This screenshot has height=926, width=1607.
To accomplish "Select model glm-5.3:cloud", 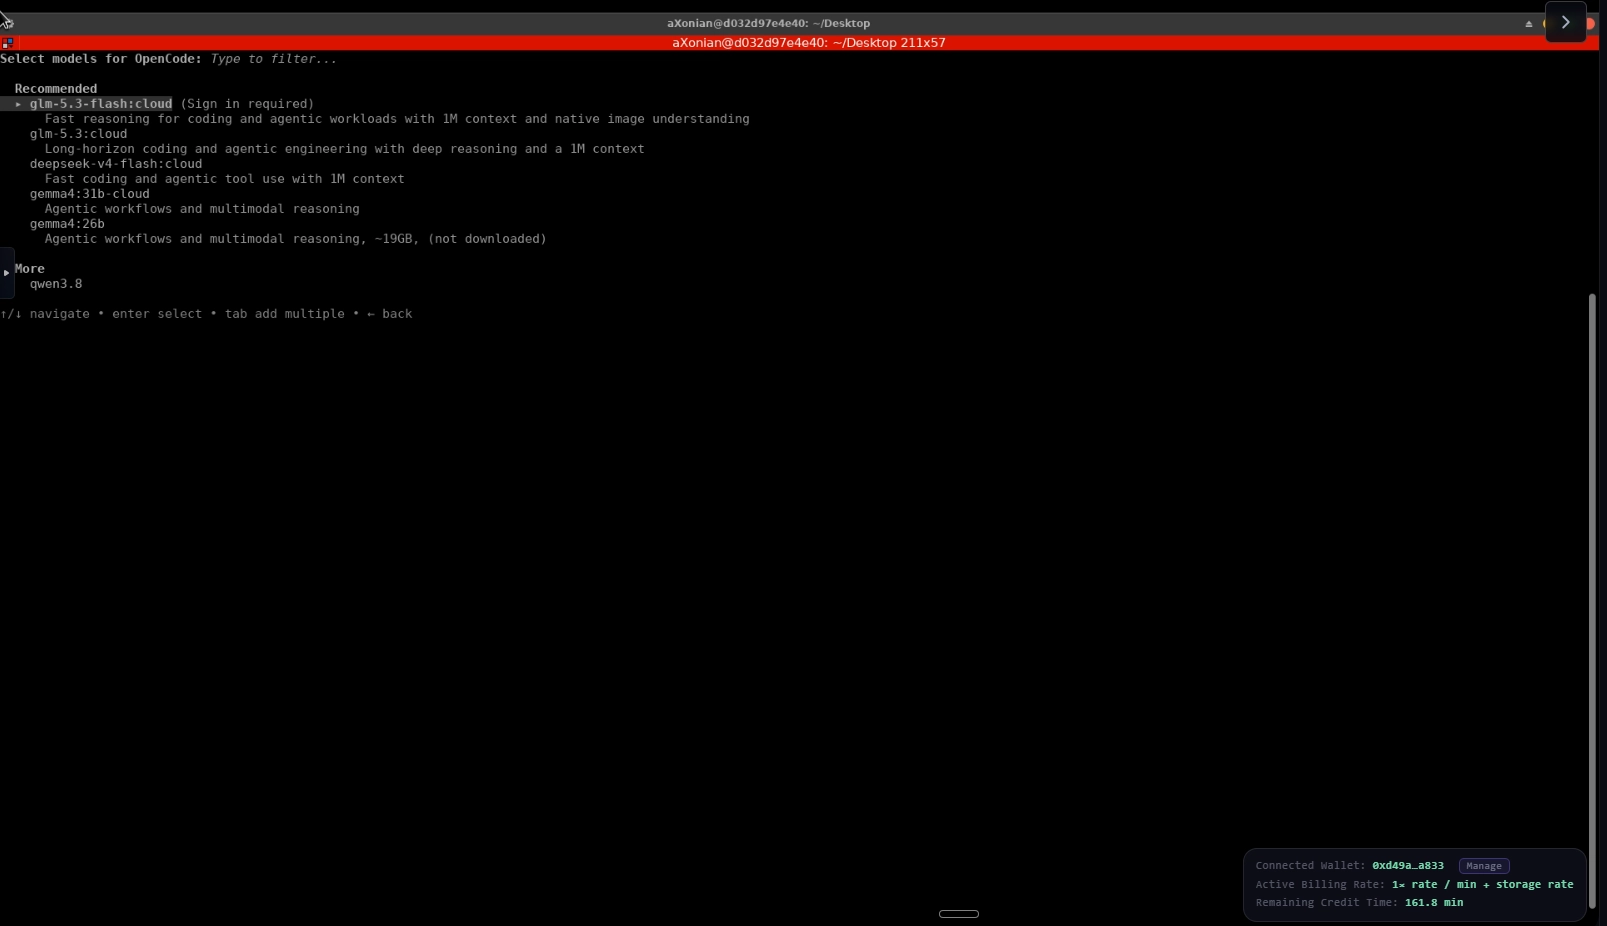I will coord(78,134).
